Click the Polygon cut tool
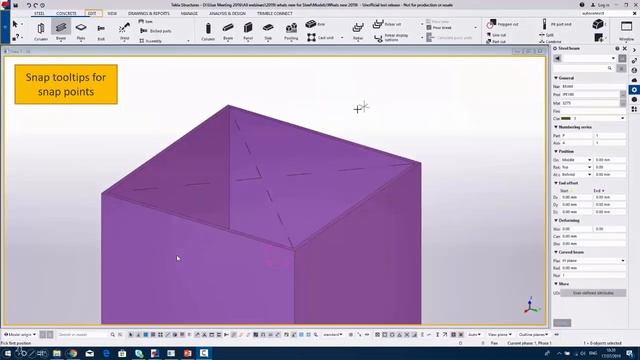The image size is (640, 360). coord(502,24)
